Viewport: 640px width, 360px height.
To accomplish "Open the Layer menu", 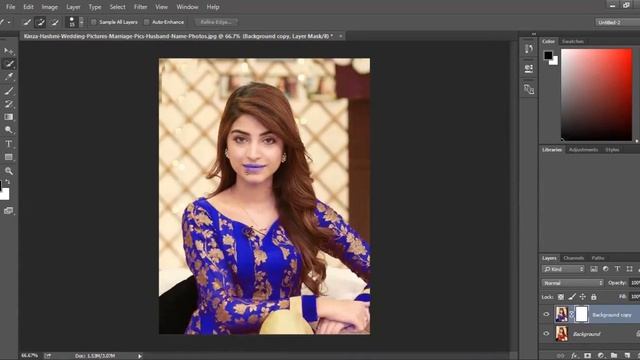I will [73, 7].
